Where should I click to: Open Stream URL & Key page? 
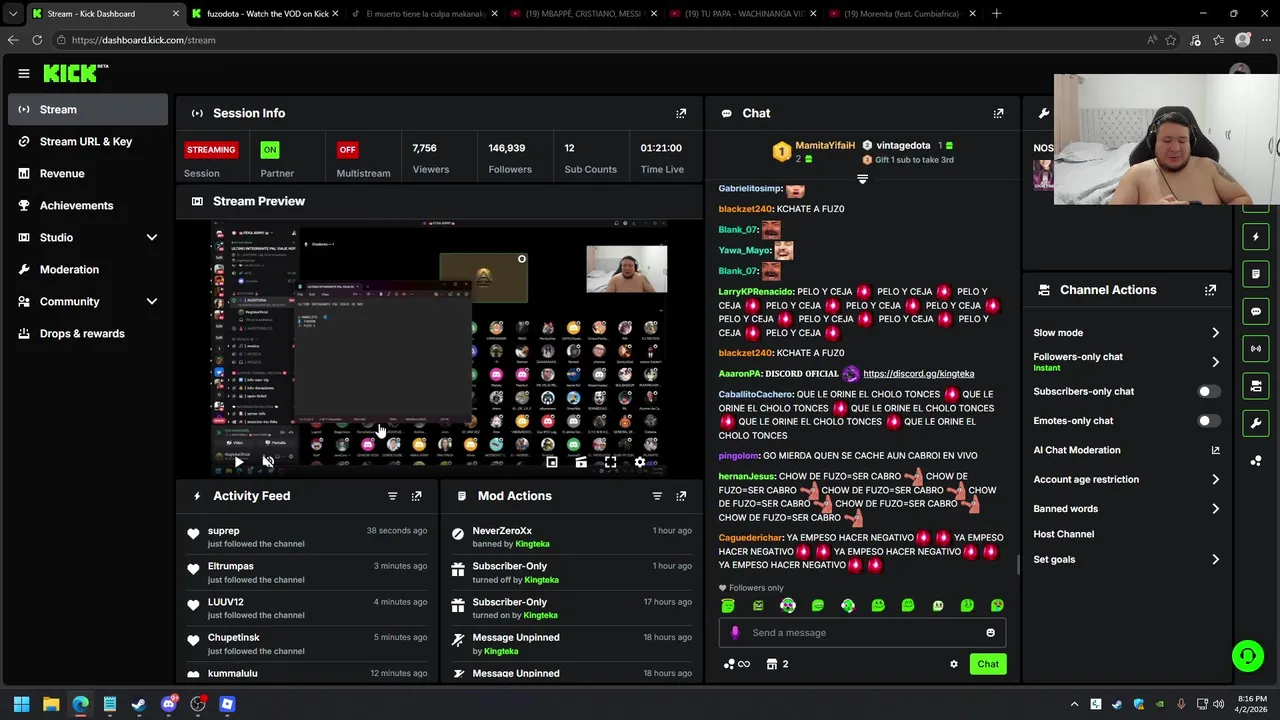pos(88,142)
